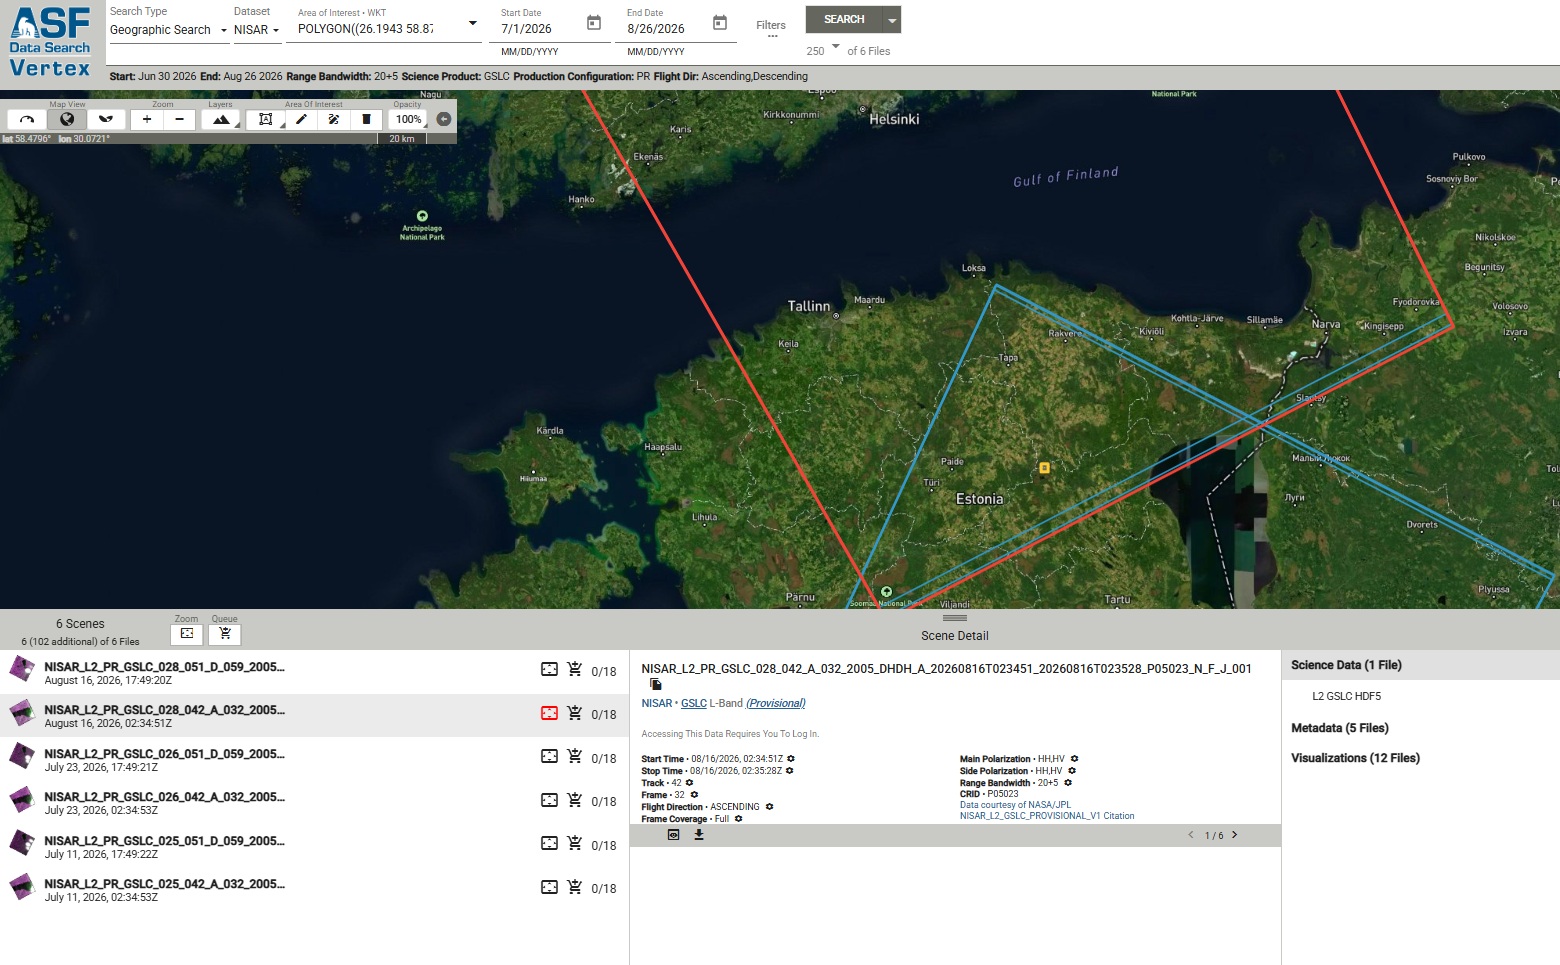Click the ASF Data Search Vertex logo
This screenshot has height=965, width=1560.
point(50,42)
